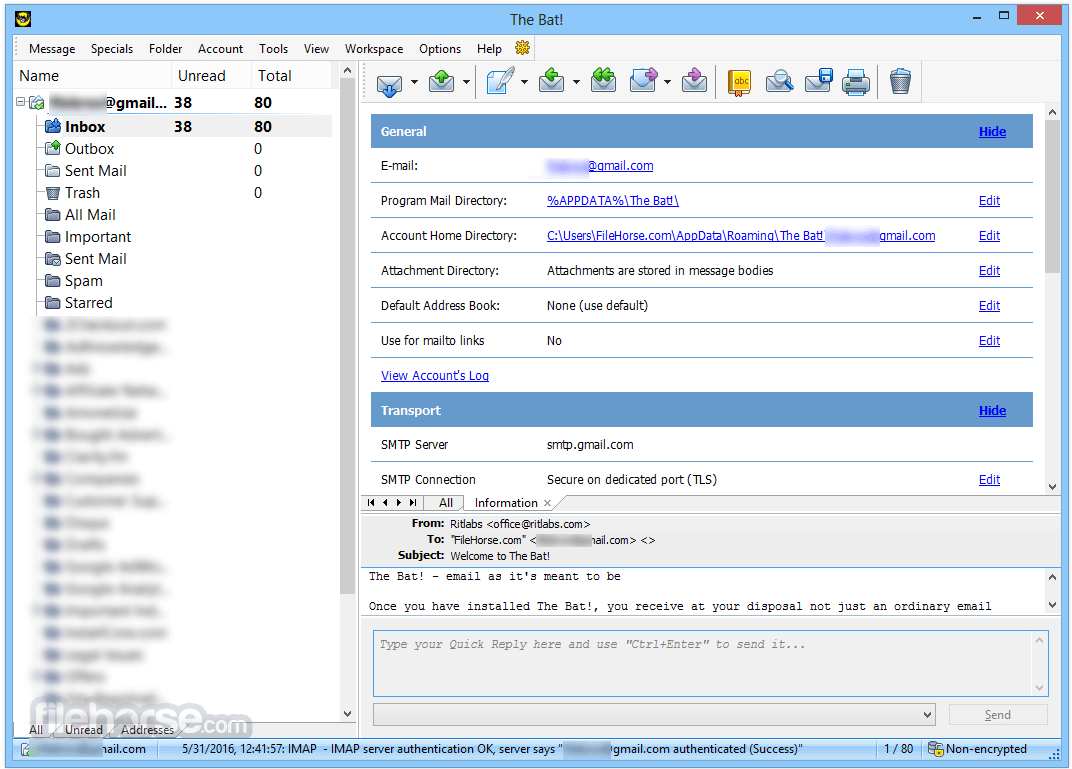The image size is (1072, 769).
Task: Open the Message menu
Action: pos(52,49)
